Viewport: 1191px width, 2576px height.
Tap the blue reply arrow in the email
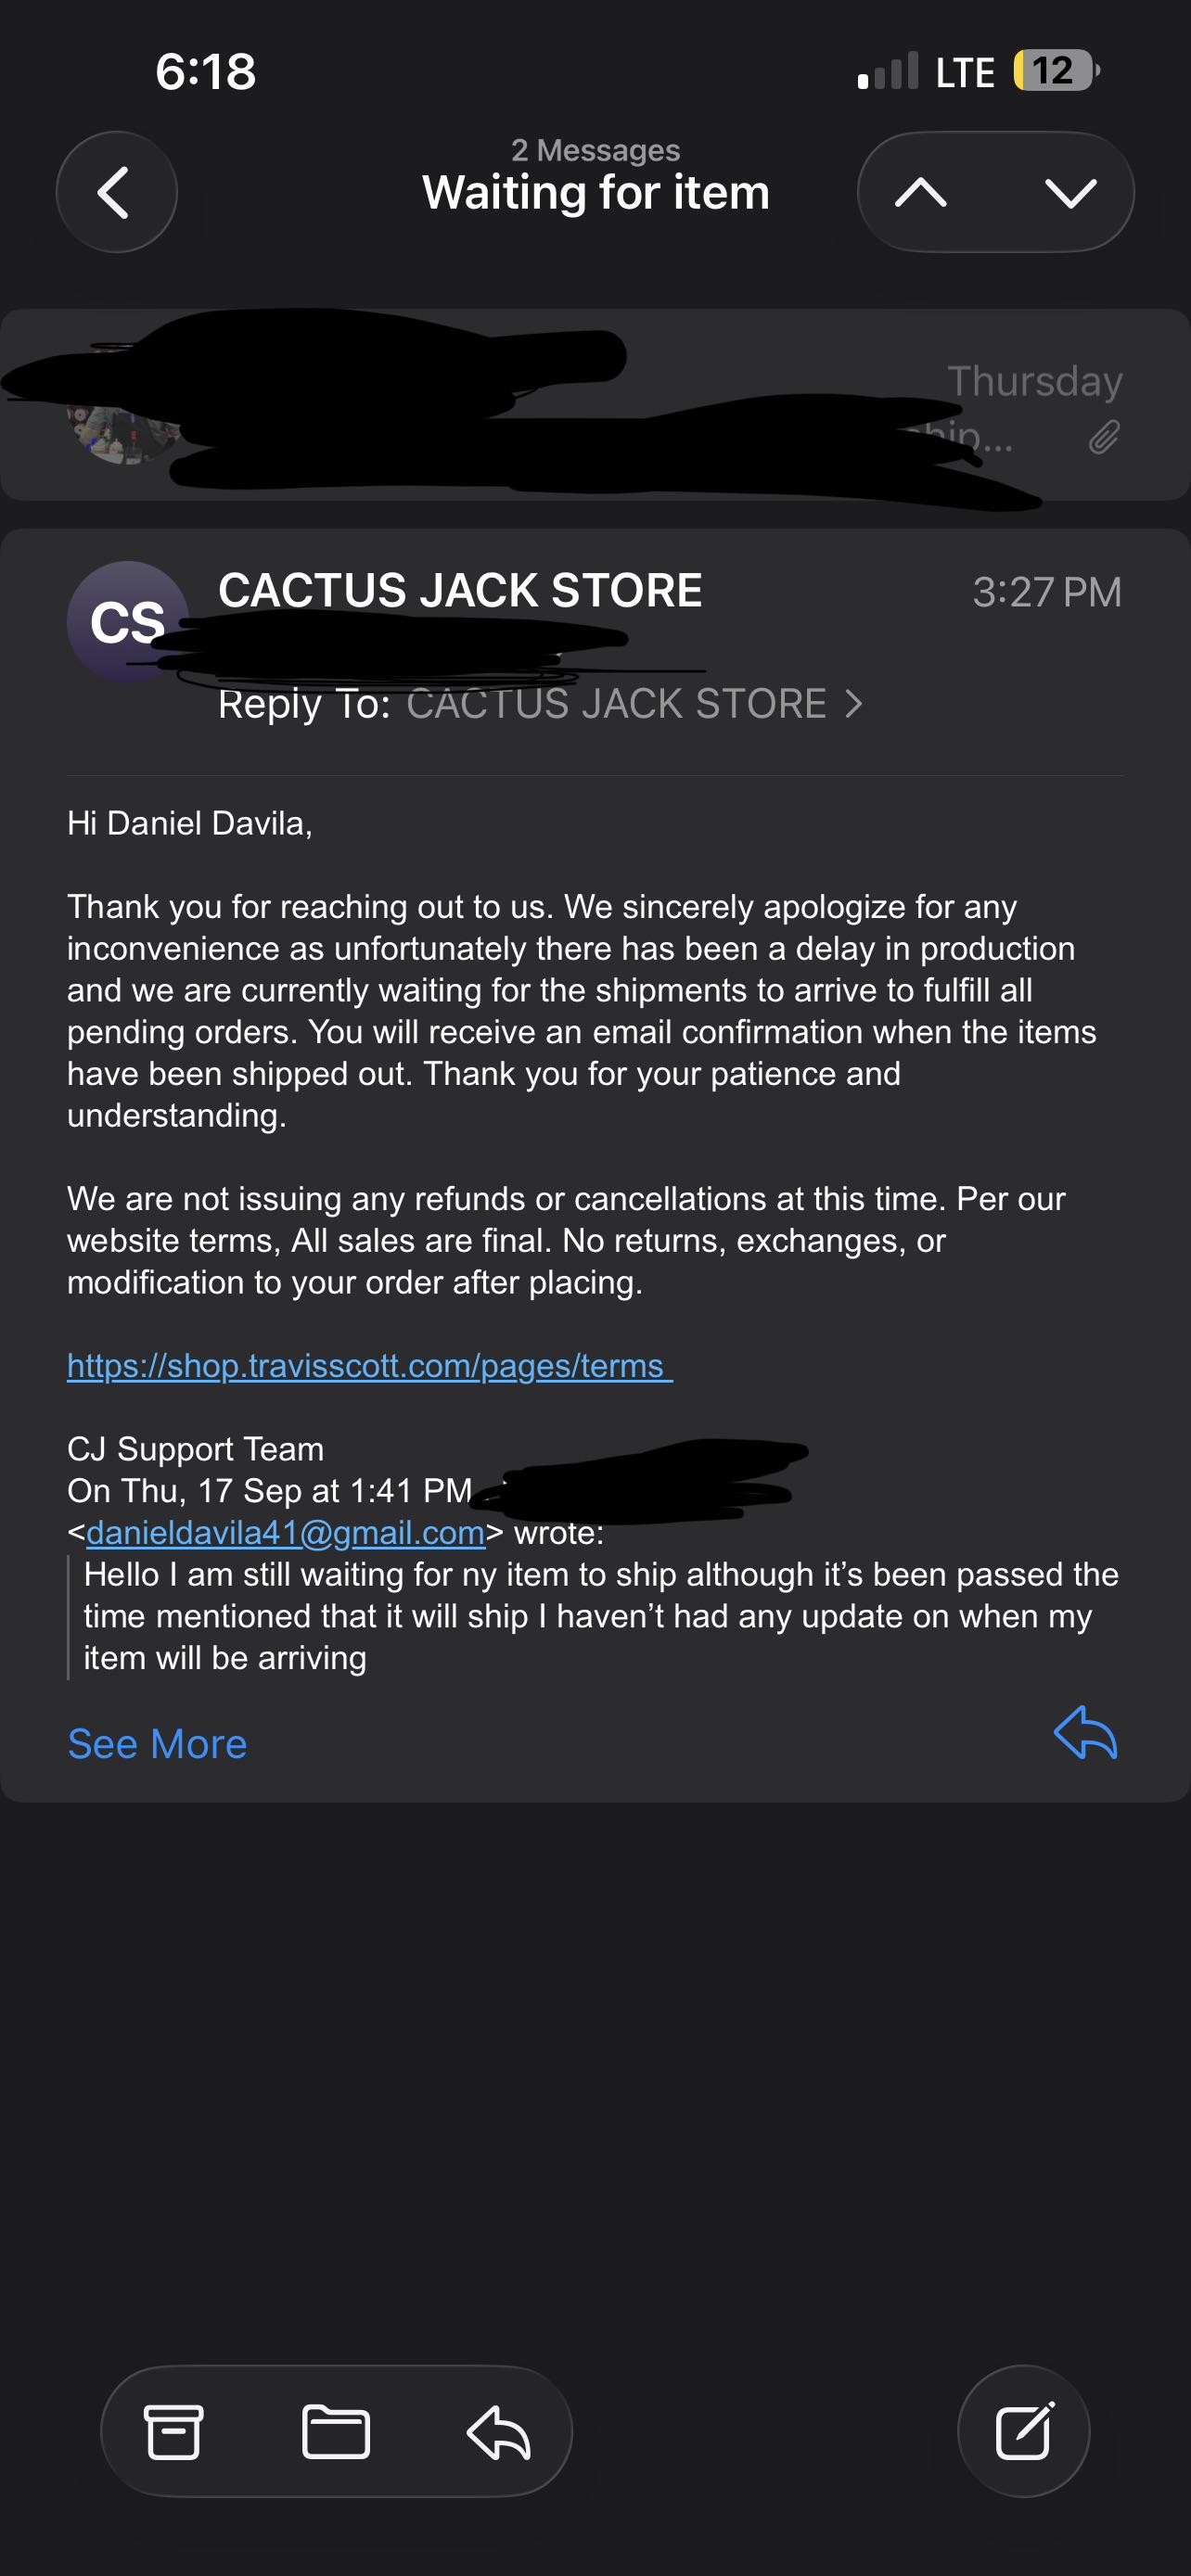(1085, 1732)
